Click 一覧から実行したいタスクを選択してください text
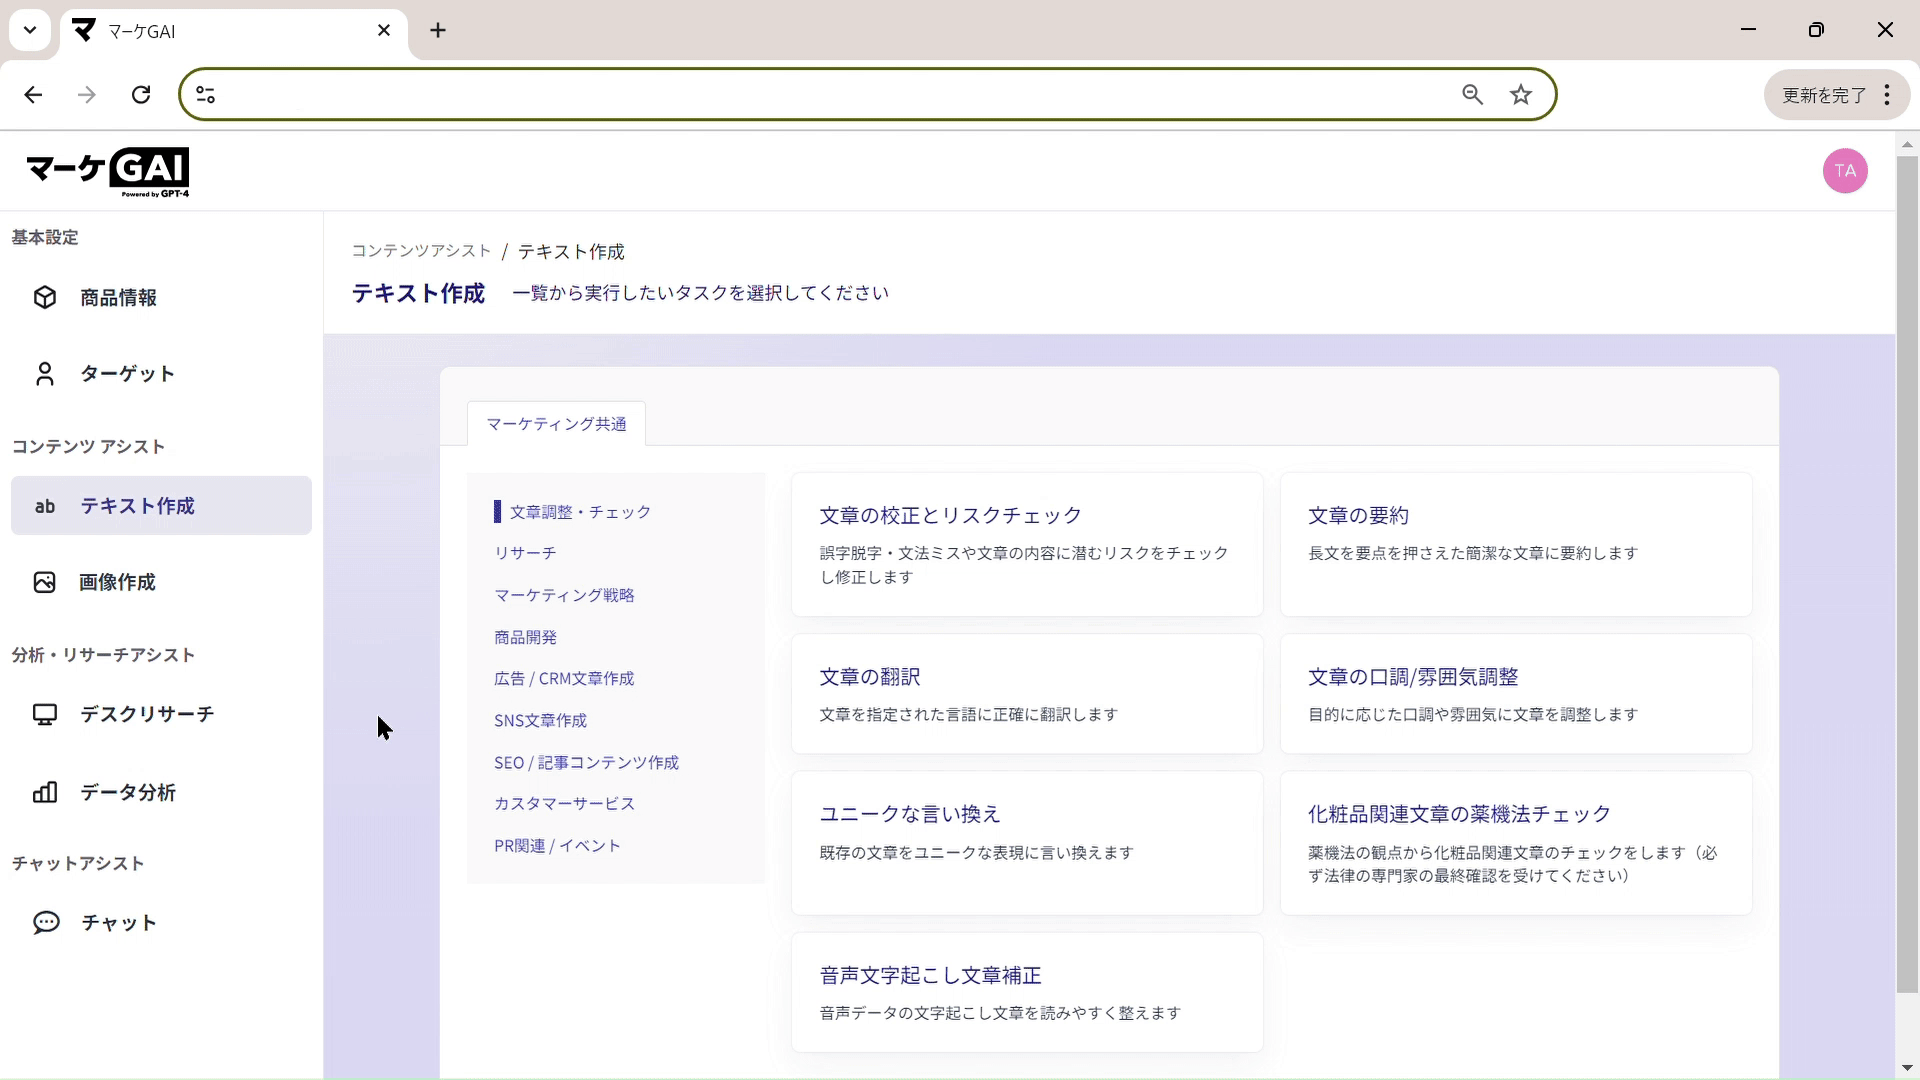The width and height of the screenshot is (1920, 1080). (x=700, y=293)
